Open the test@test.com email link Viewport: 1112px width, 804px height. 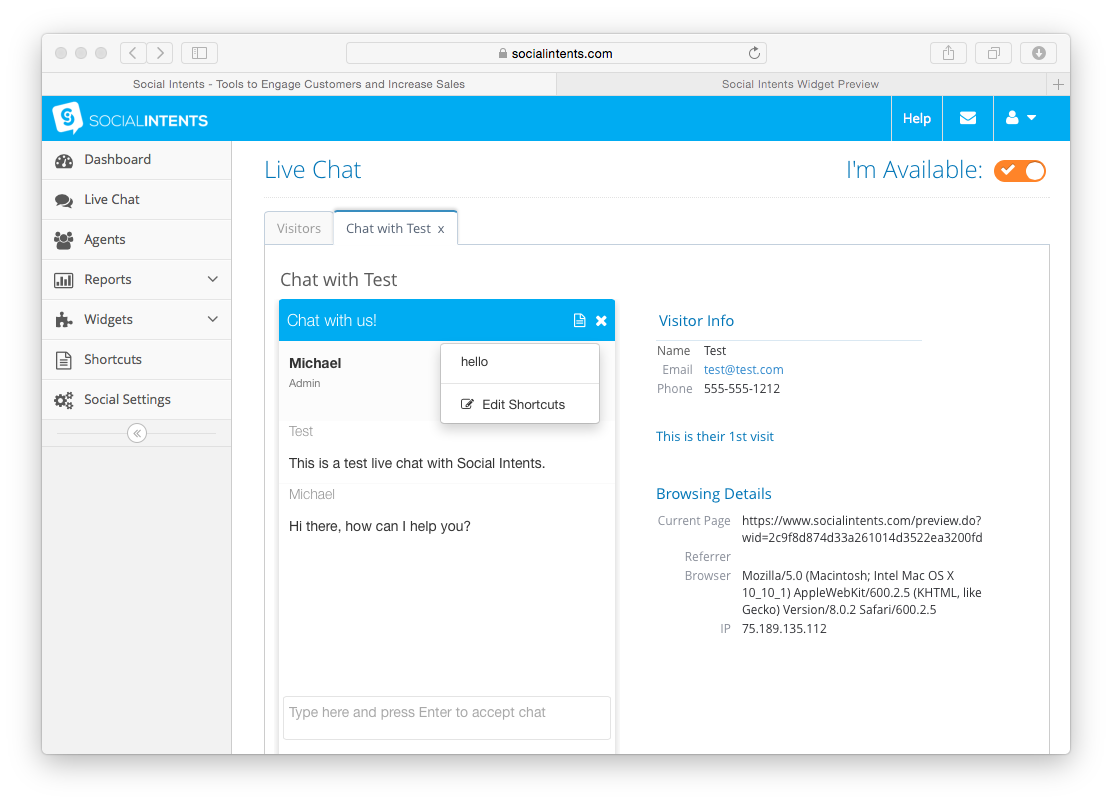(743, 369)
